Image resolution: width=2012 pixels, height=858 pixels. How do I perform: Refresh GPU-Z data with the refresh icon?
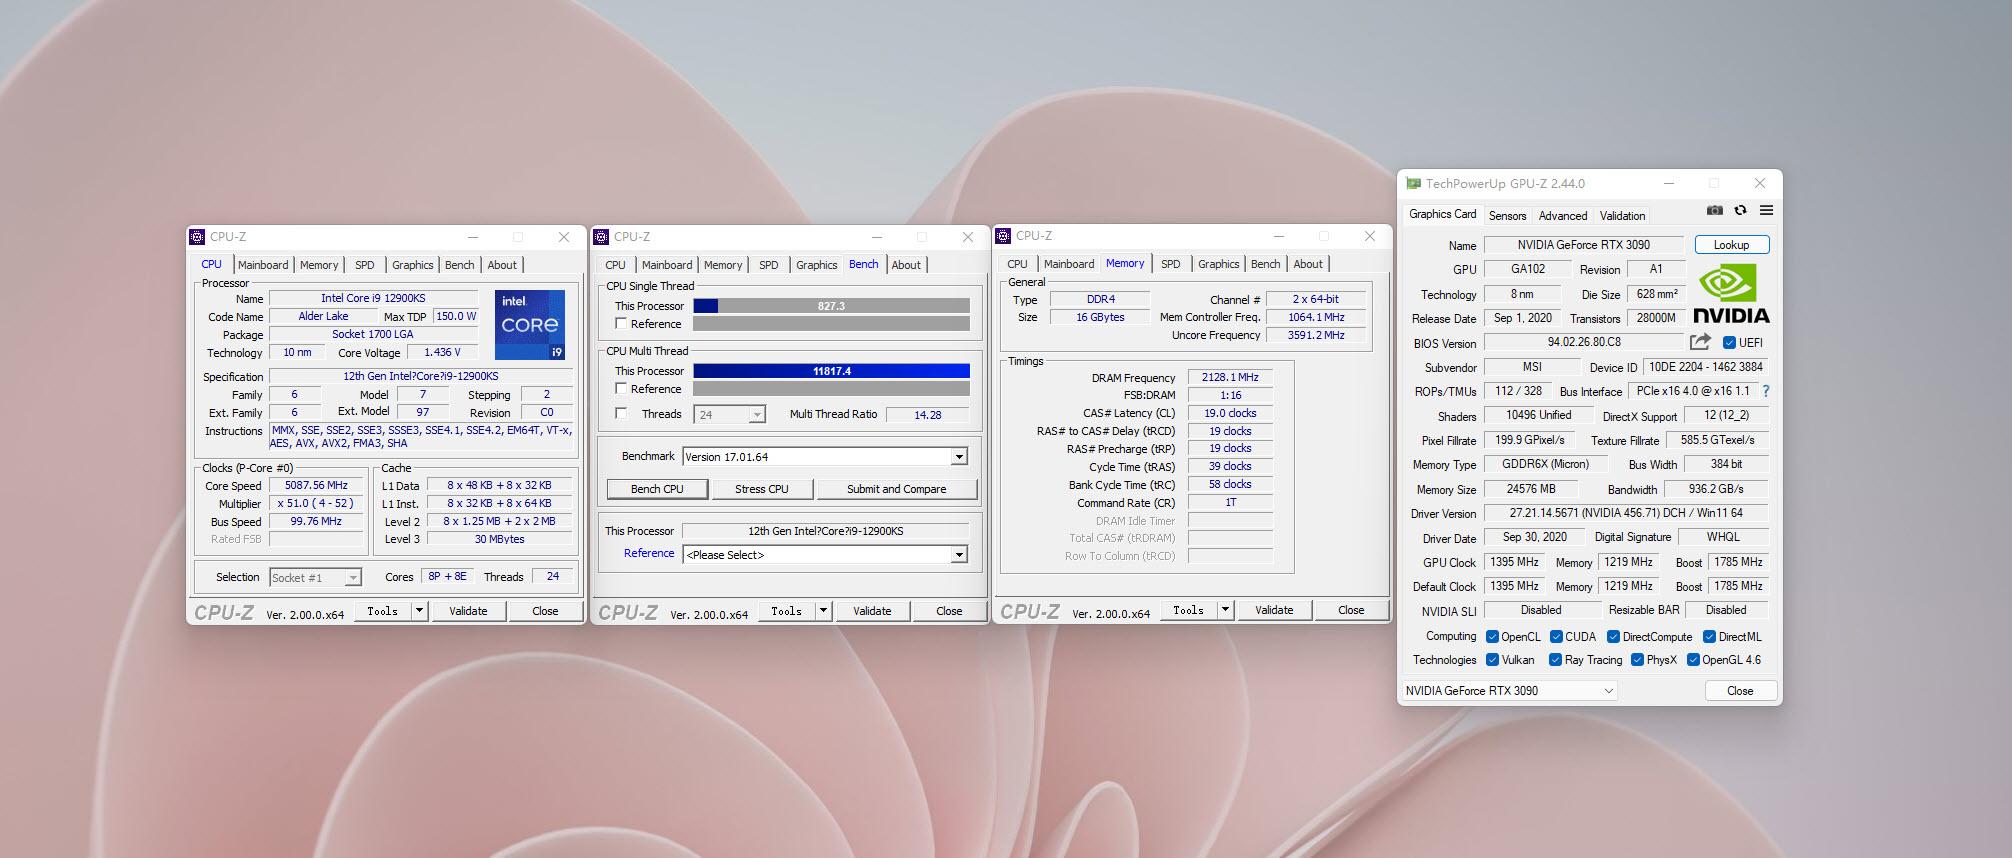pyautogui.click(x=1740, y=210)
